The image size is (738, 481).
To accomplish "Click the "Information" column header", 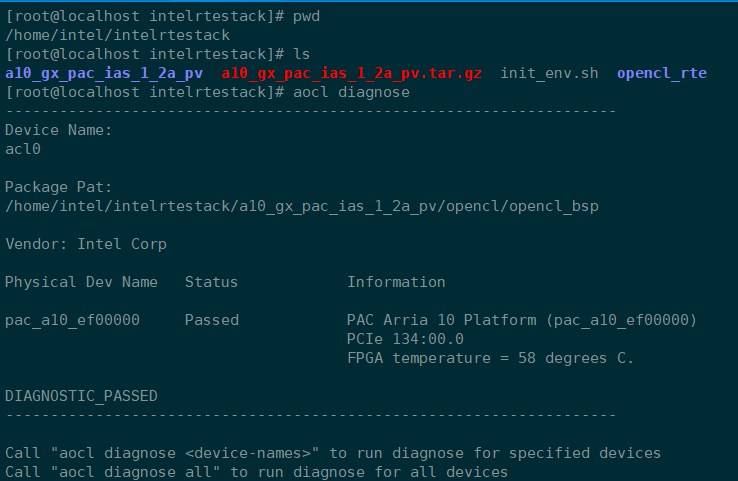I will tap(396, 282).
